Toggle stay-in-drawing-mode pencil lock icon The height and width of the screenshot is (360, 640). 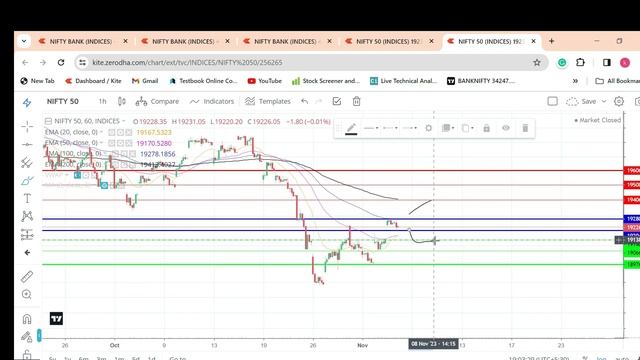pos(27,336)
